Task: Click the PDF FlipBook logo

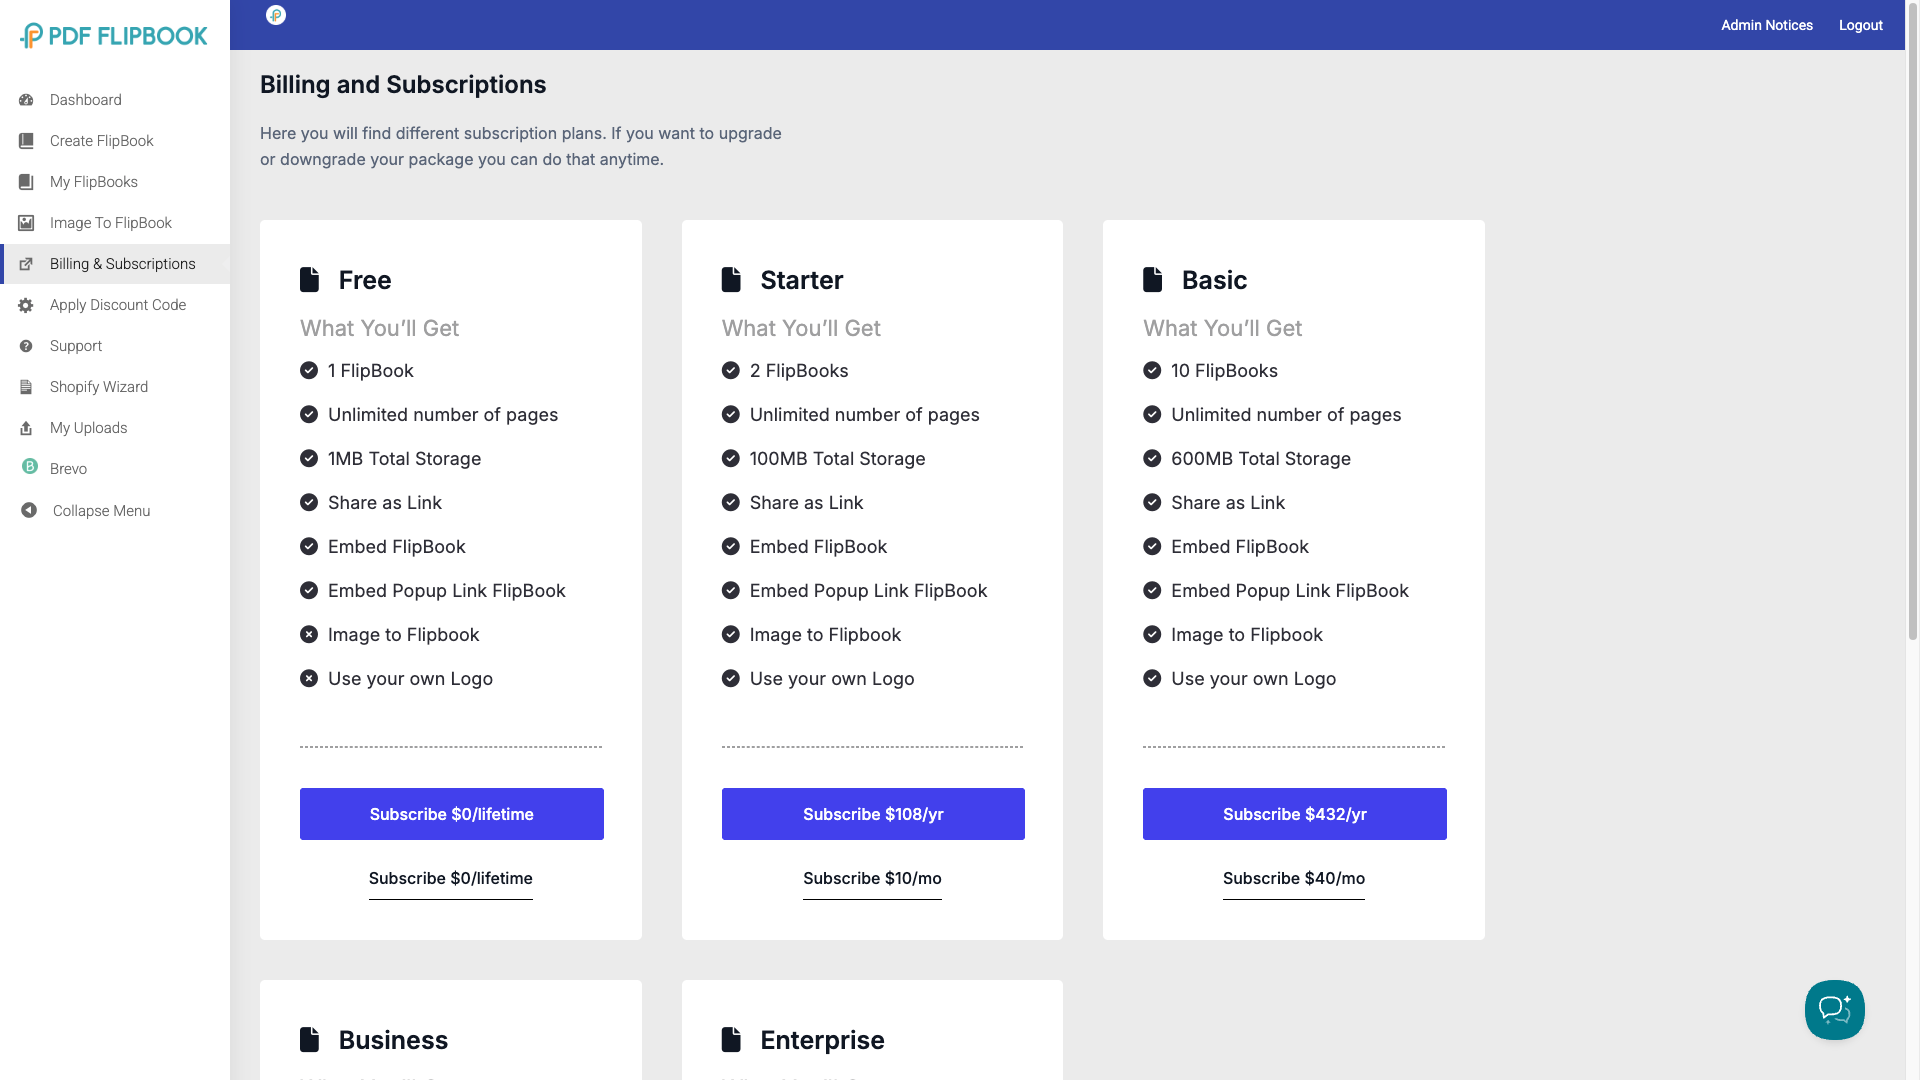Action: (114, 36)
